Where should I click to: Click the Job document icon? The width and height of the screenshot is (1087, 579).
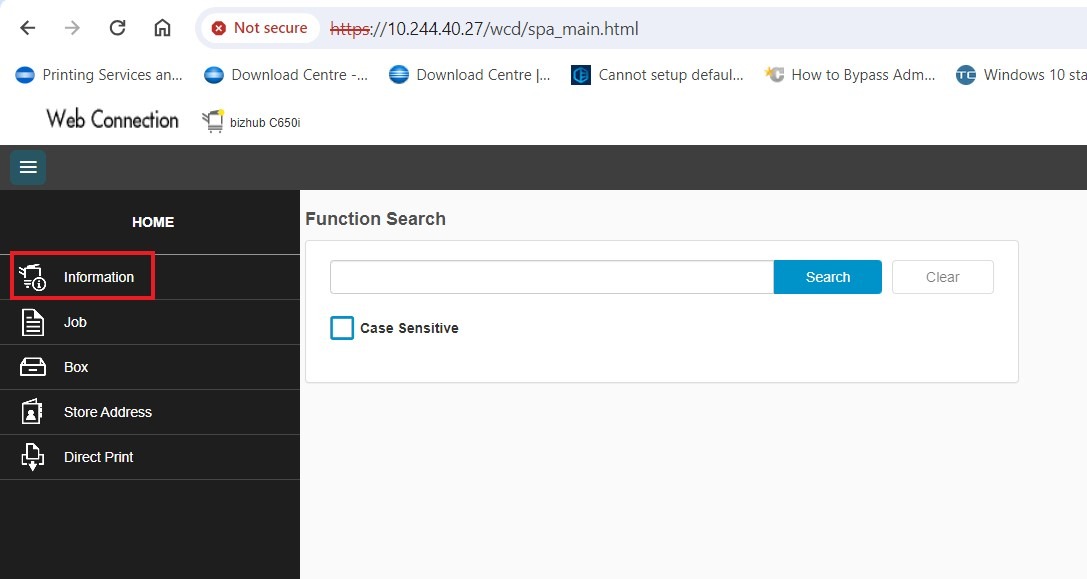33,322
